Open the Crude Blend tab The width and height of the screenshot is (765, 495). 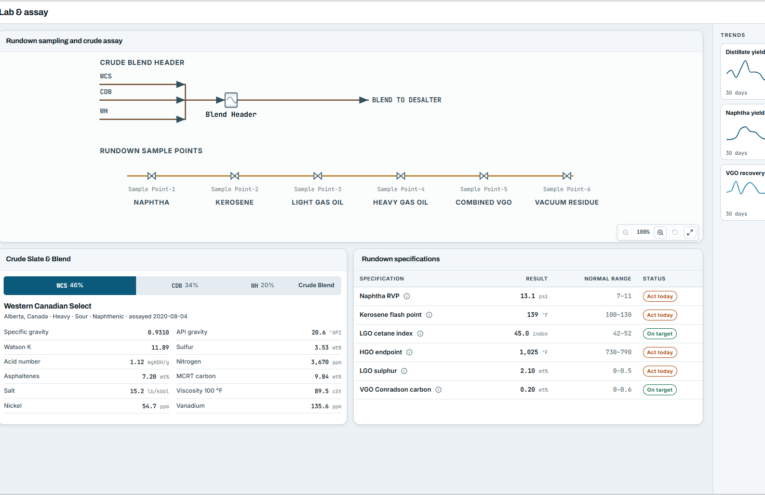pyautogui.click(x=316, y=285)
